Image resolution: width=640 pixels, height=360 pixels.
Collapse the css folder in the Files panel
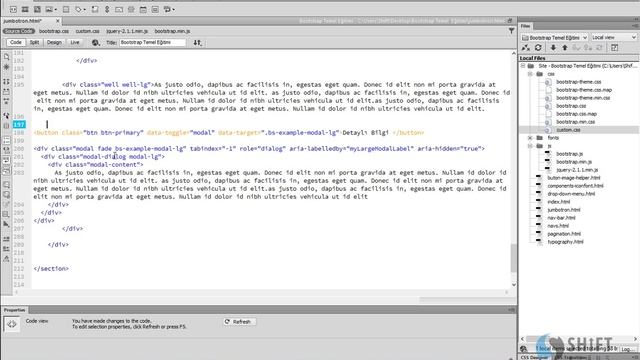[x=530, y=74]
